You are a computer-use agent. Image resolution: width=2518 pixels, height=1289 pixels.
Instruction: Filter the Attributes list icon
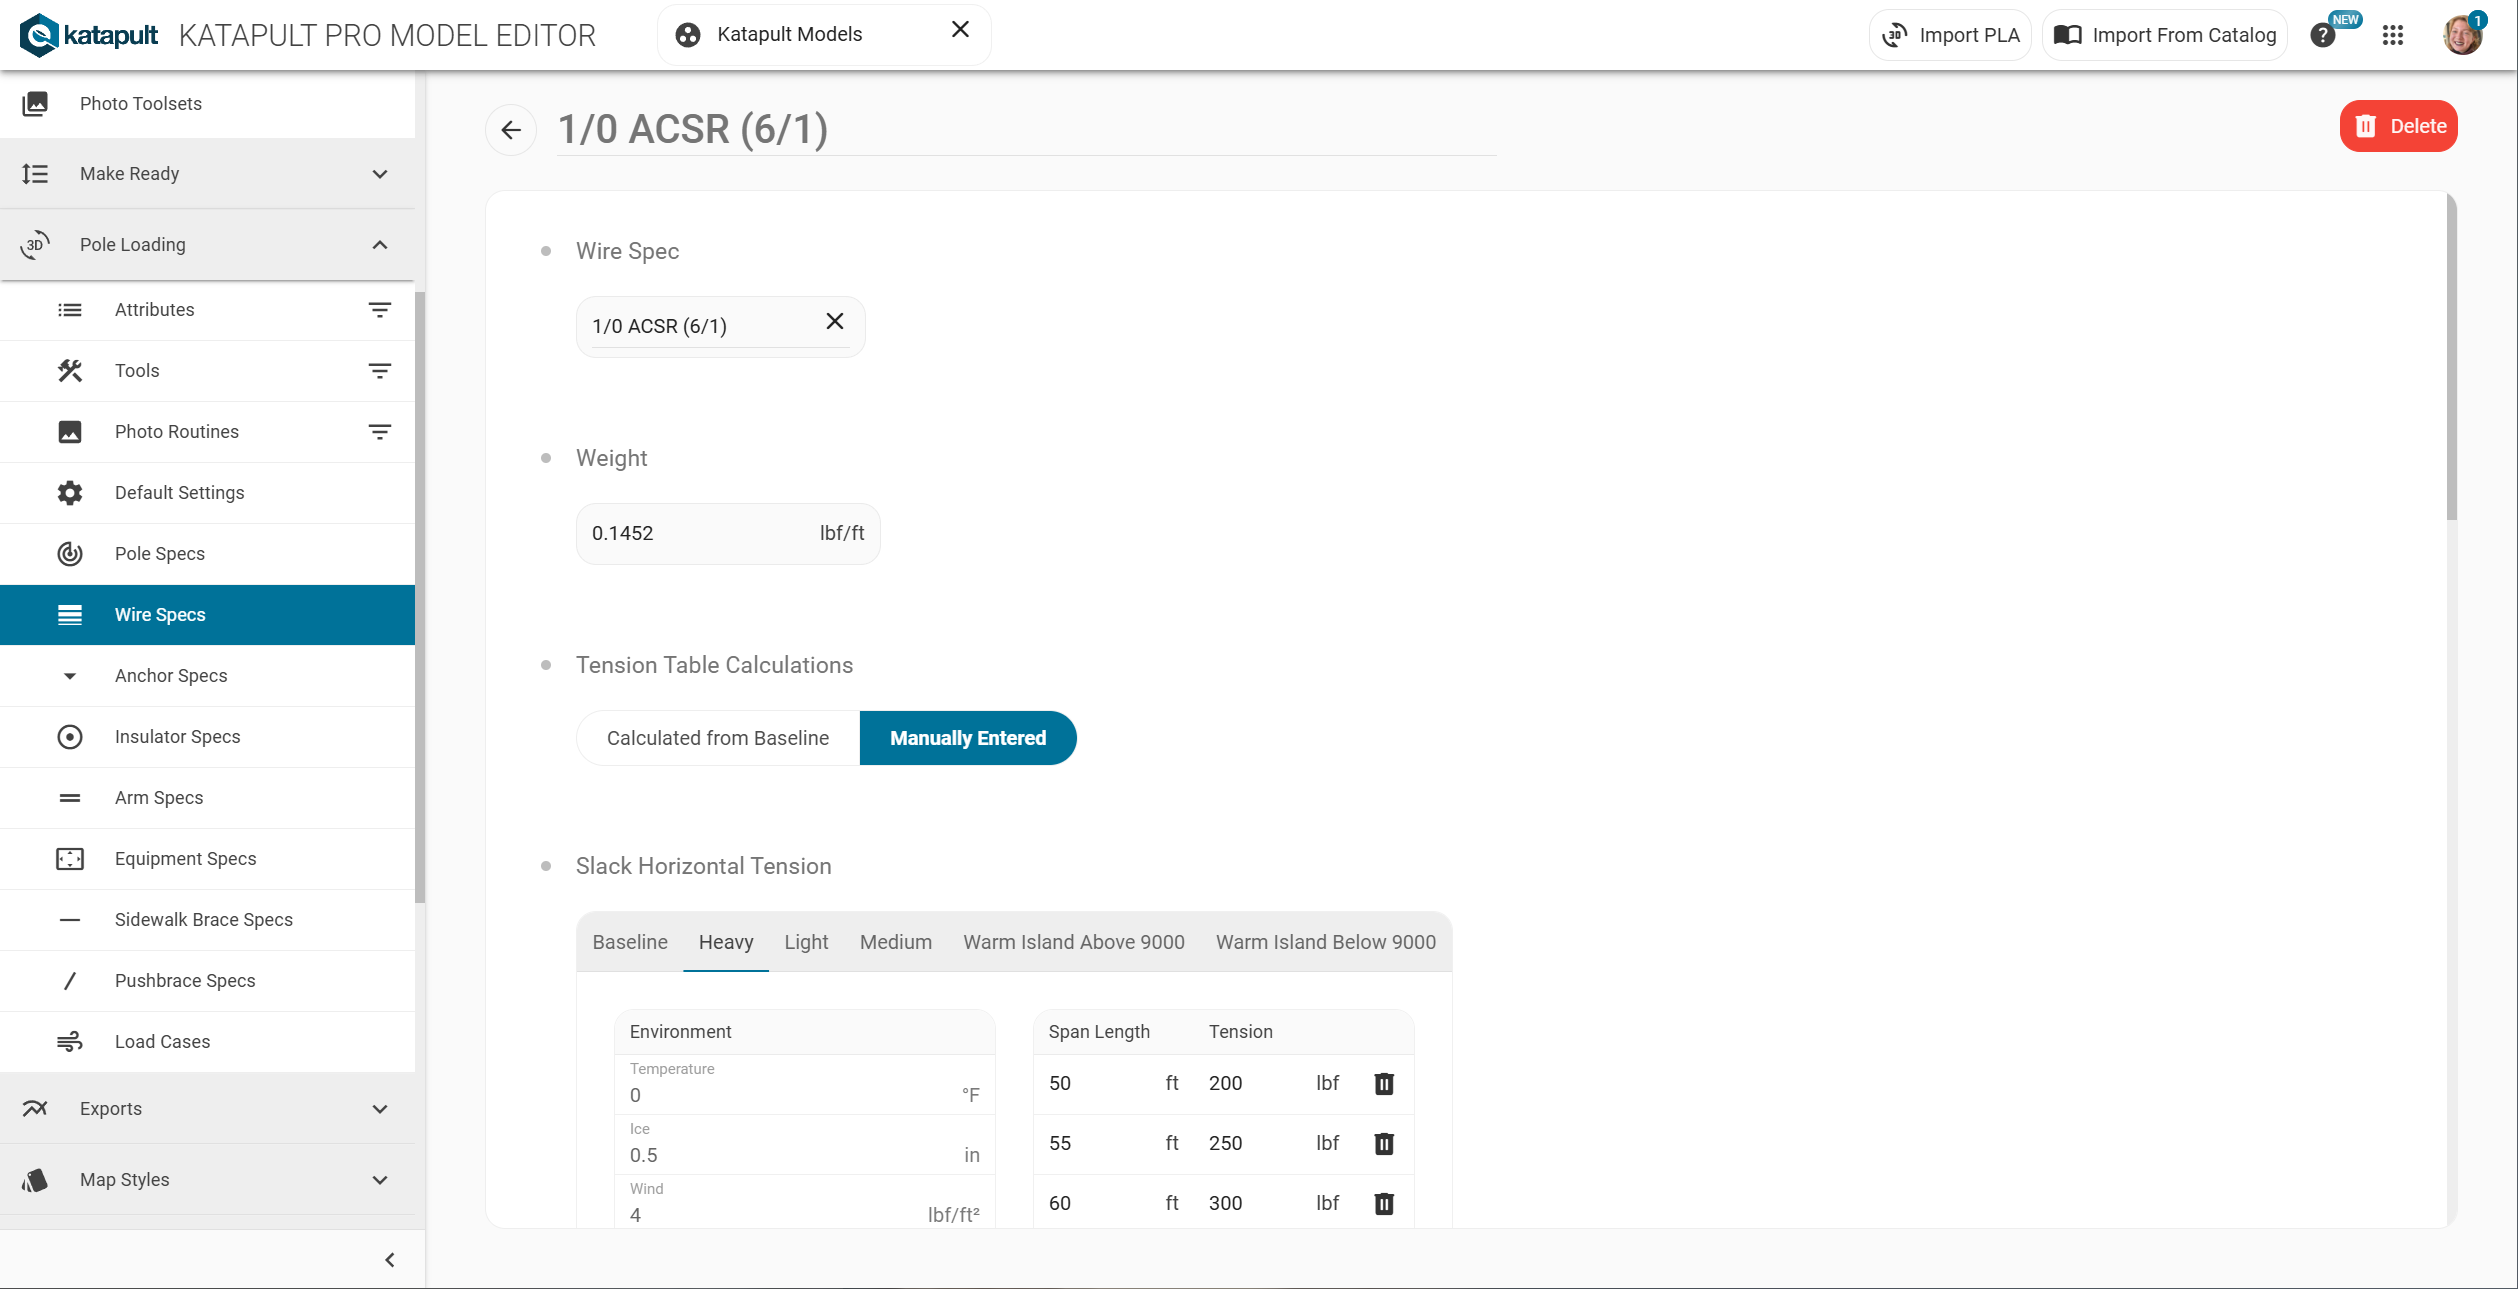coord(379,310)
